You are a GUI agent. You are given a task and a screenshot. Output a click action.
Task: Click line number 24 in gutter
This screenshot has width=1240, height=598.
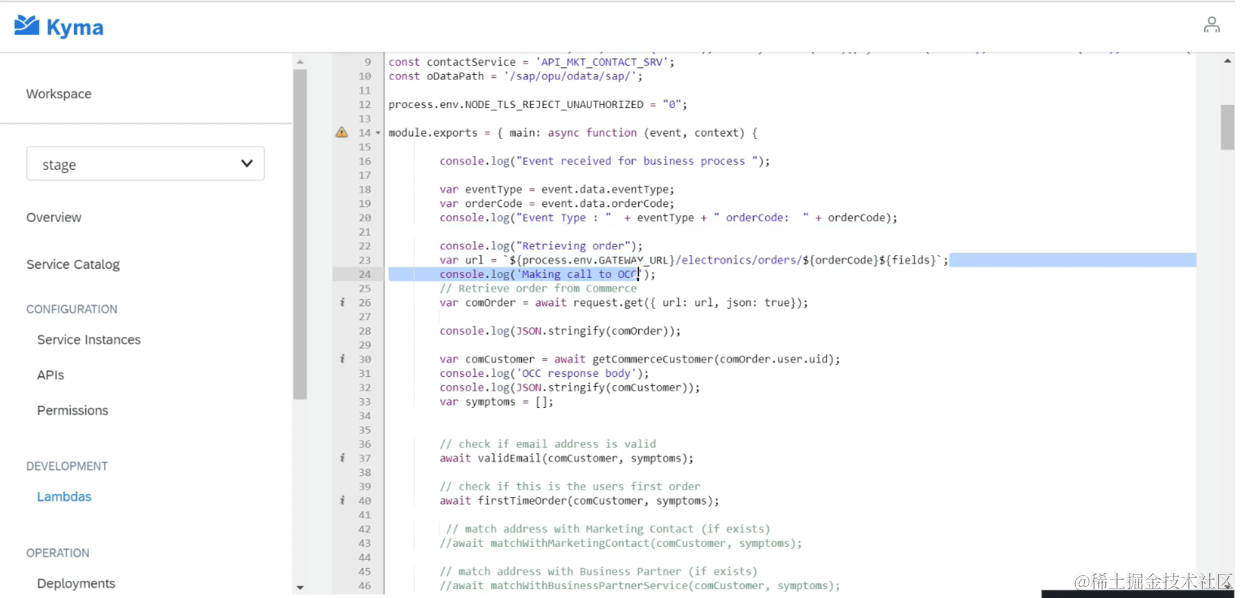364,274
